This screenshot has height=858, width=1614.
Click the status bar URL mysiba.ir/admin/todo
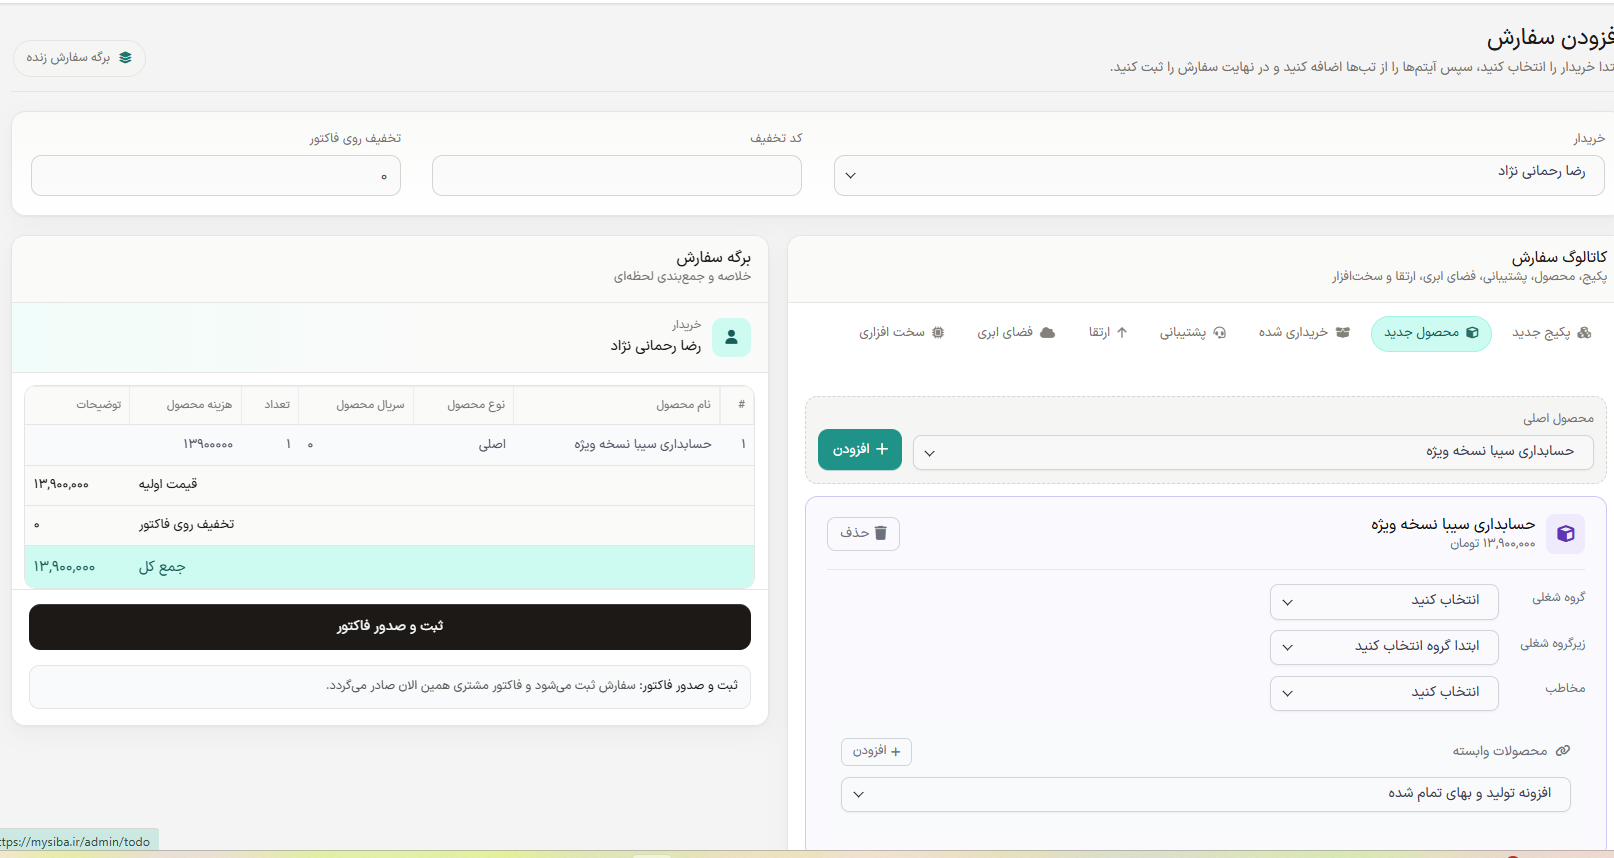click(x=75, y=842)
